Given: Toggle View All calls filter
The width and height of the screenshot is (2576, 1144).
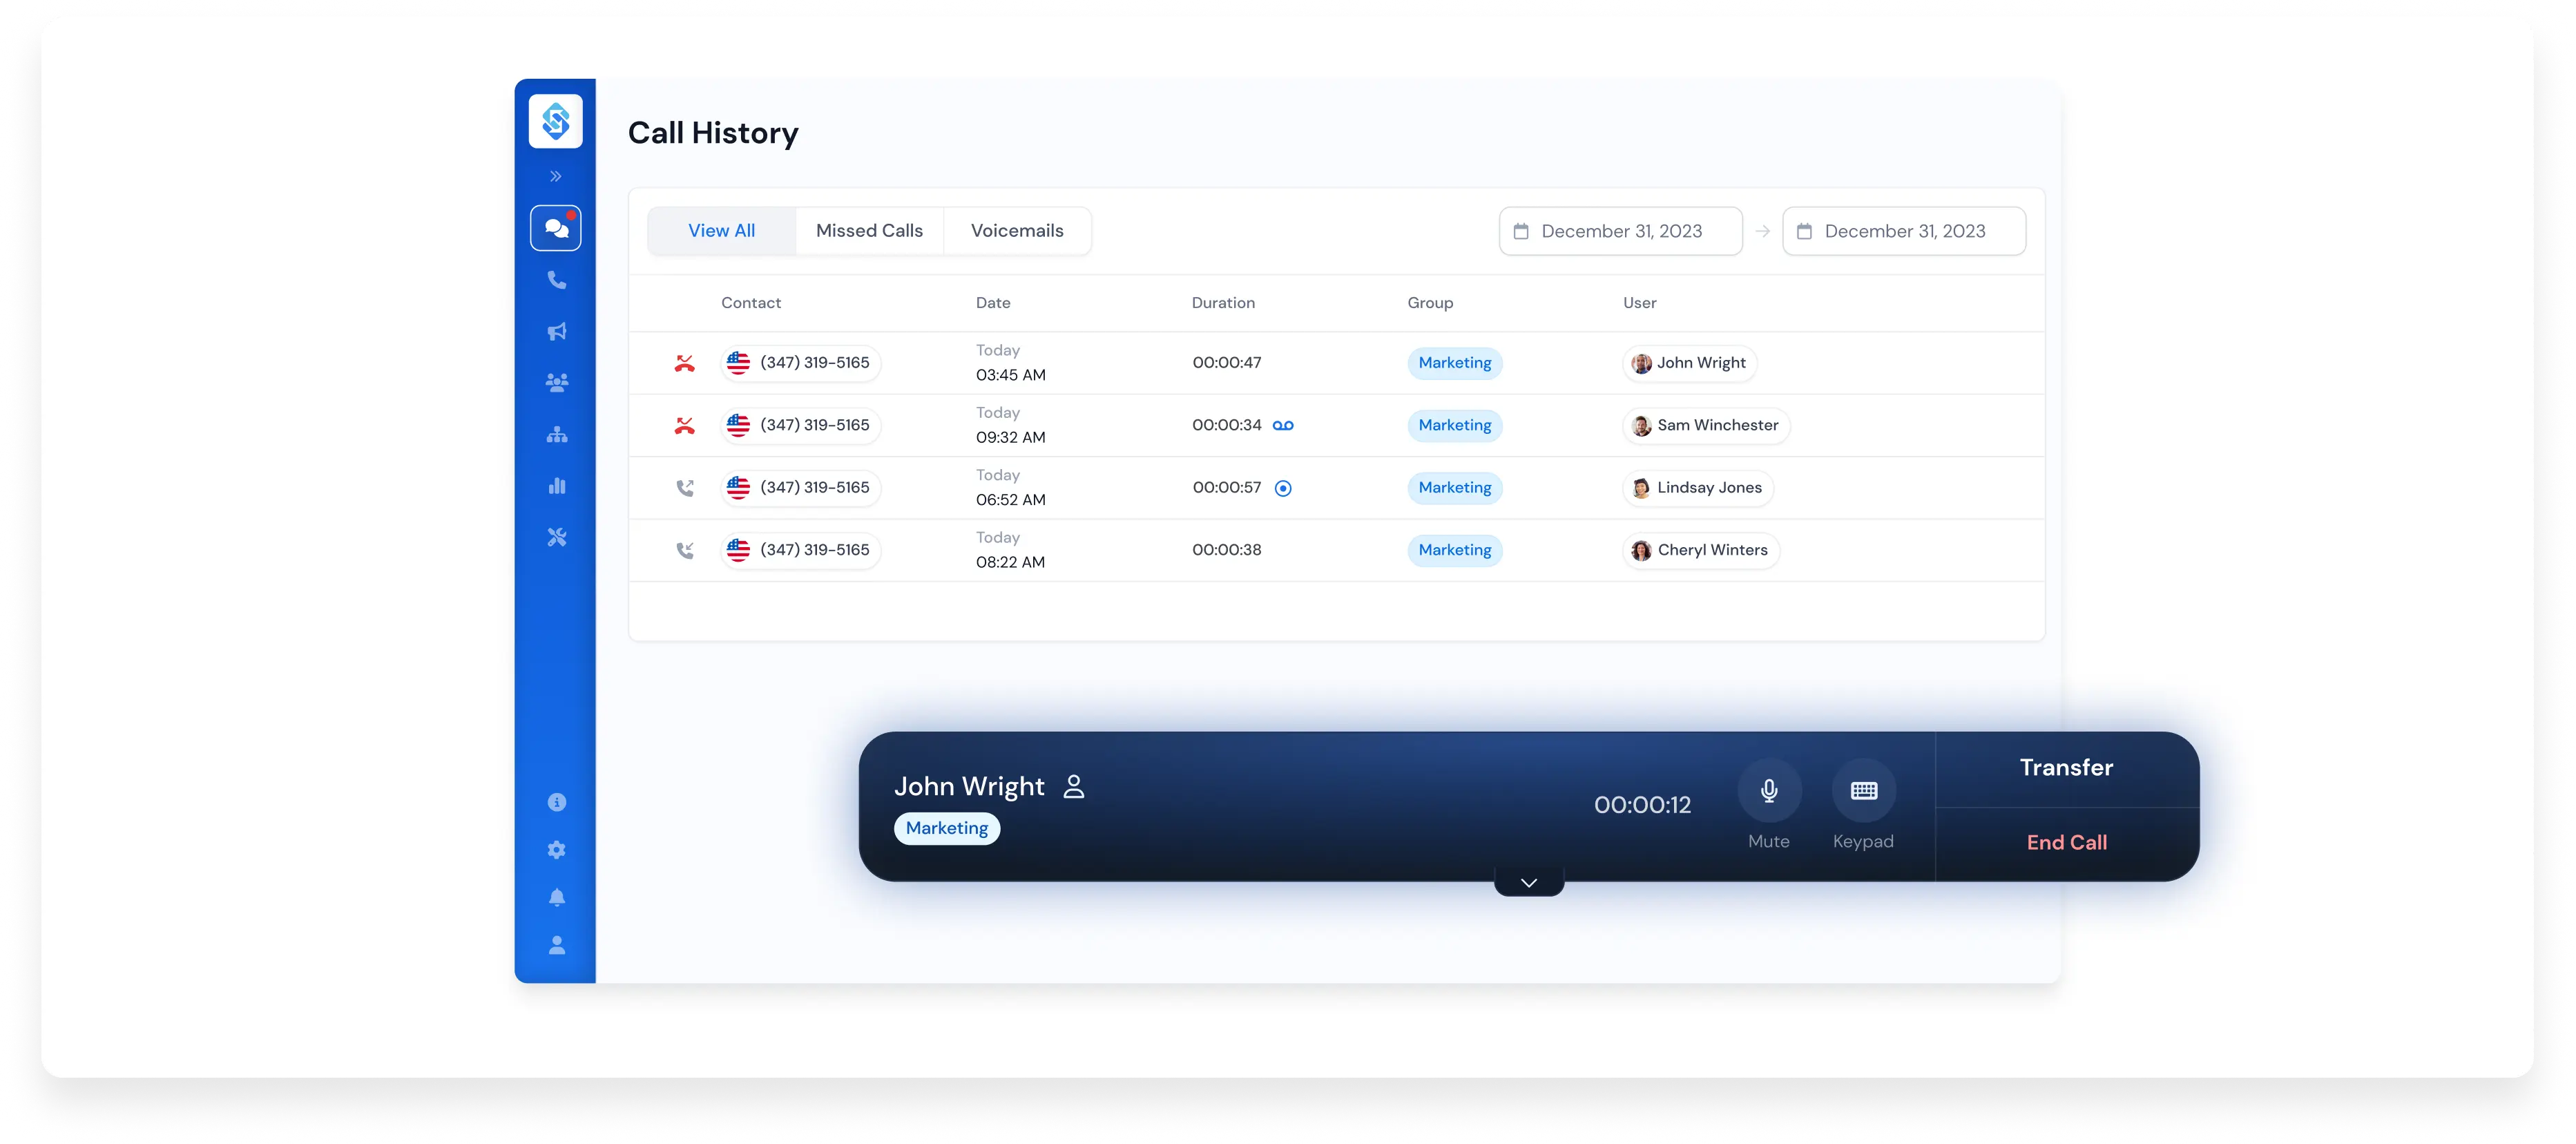Looking at the screenshot, I should [720, 230].
